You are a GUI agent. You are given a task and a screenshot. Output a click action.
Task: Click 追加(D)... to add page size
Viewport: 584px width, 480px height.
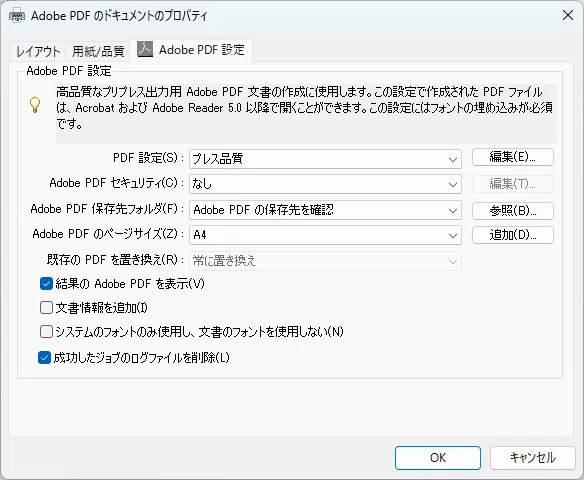point(512,235)
